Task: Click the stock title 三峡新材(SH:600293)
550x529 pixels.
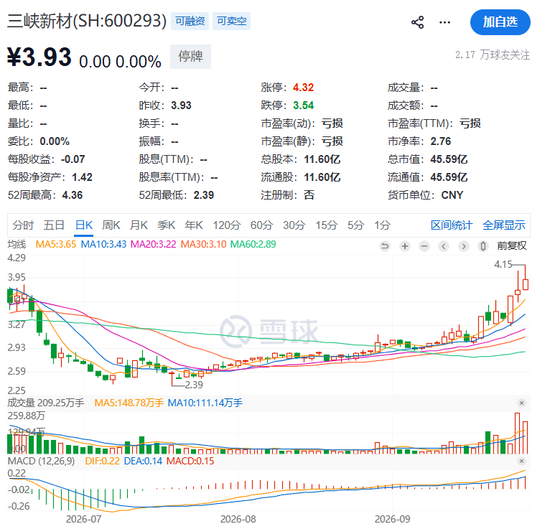Action: pos(87,21)
